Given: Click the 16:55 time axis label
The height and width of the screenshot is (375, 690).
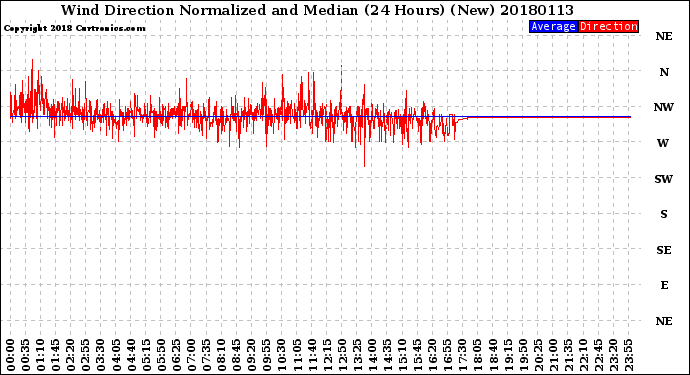Looking at the screenshot, I should pyautogui.click(x=448, y=355).
